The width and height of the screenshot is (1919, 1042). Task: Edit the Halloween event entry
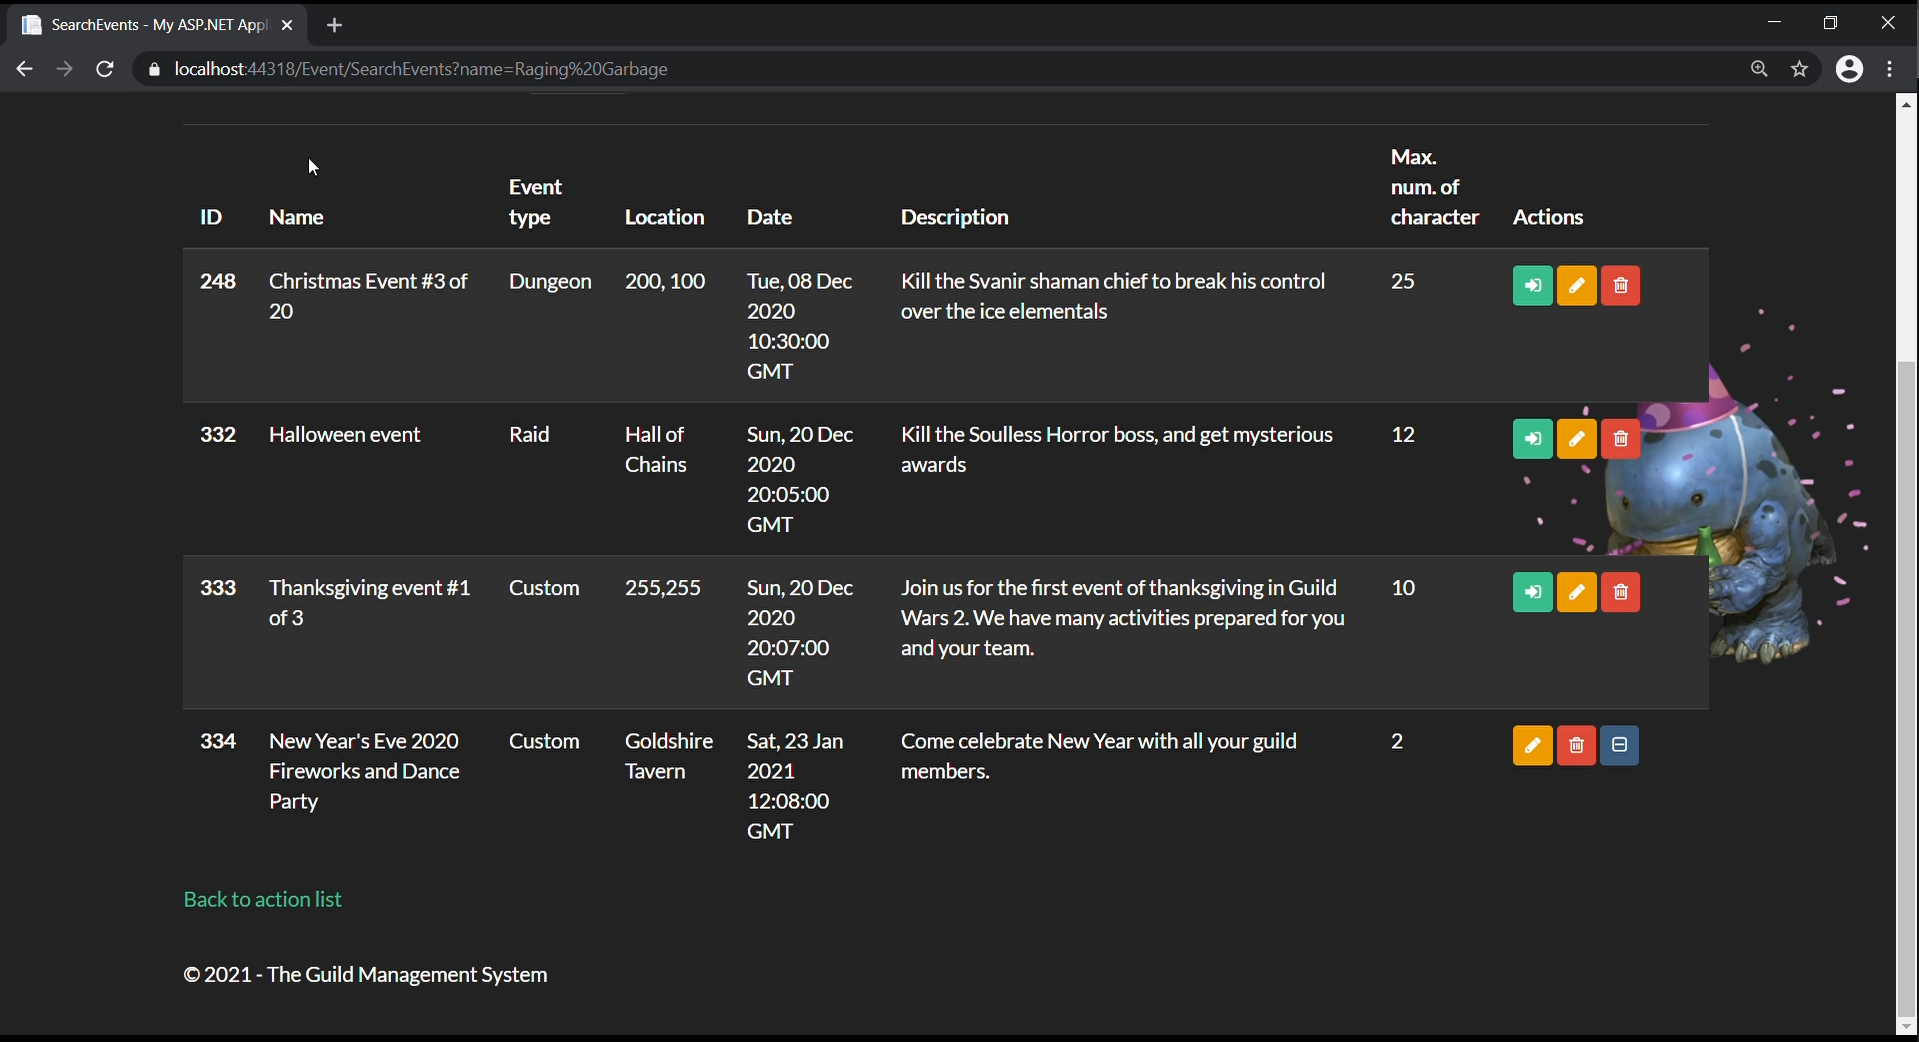click(x=1576, y=439)
